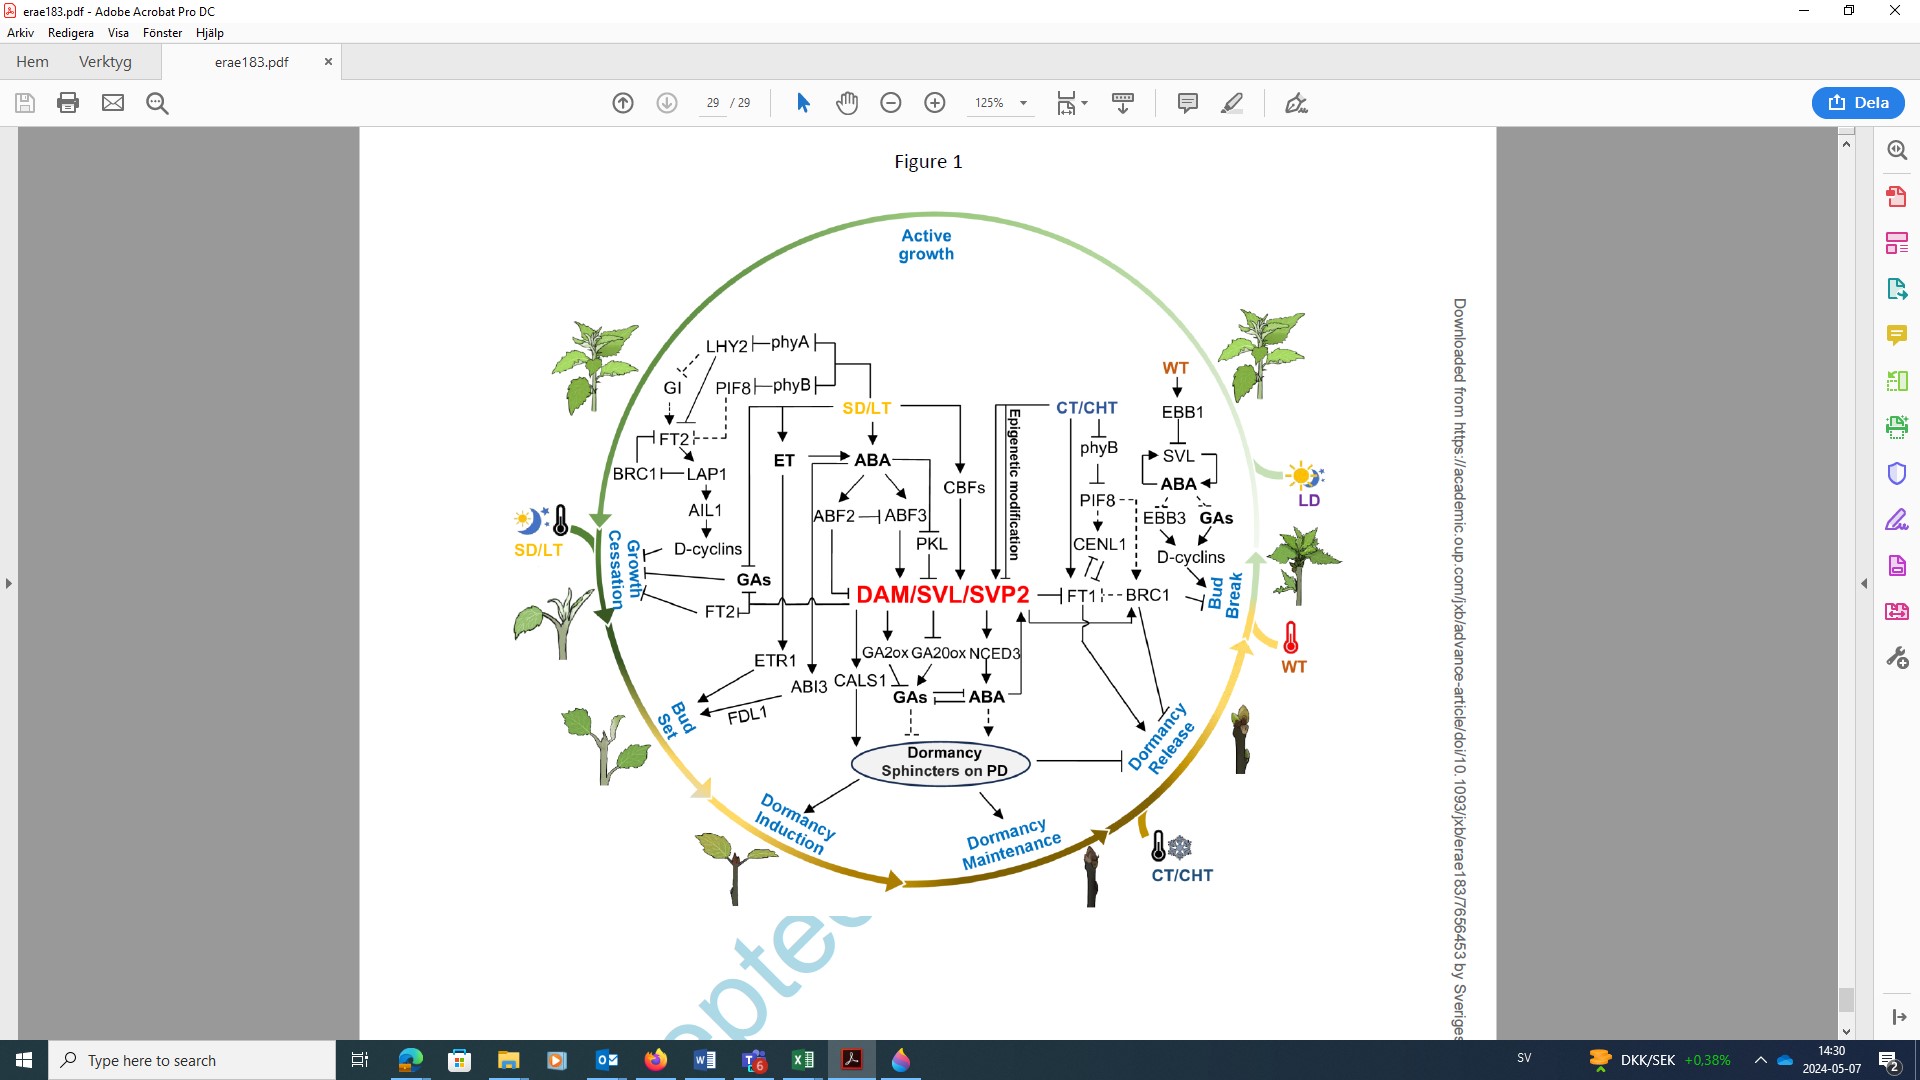Zoom in with the plus circle icon
Viewport: 1920px width, 1080px height.
point(935,103)
